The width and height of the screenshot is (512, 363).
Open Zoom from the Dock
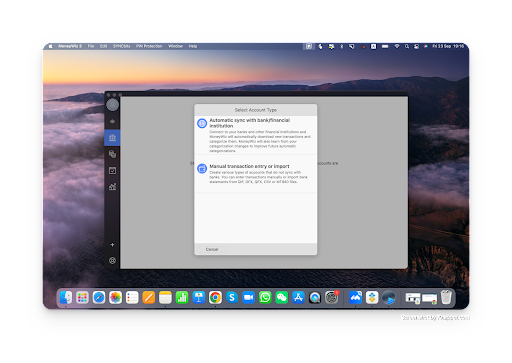248,297
